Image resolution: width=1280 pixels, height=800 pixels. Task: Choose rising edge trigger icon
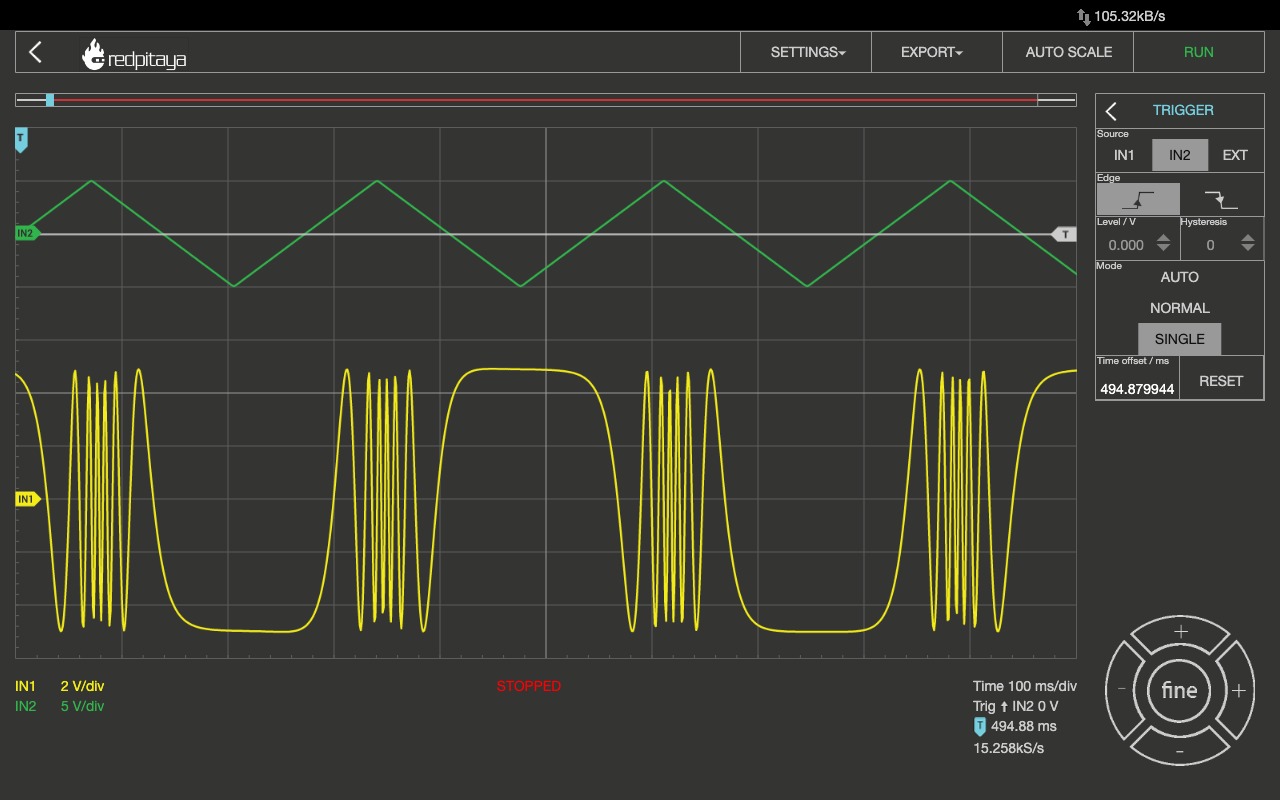tap(1138, 199)
